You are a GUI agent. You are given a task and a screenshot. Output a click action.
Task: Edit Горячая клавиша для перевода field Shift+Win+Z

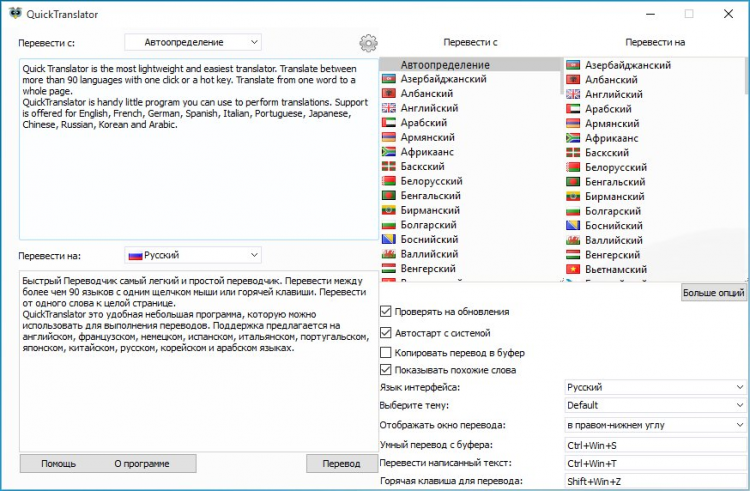pos(655,481)
